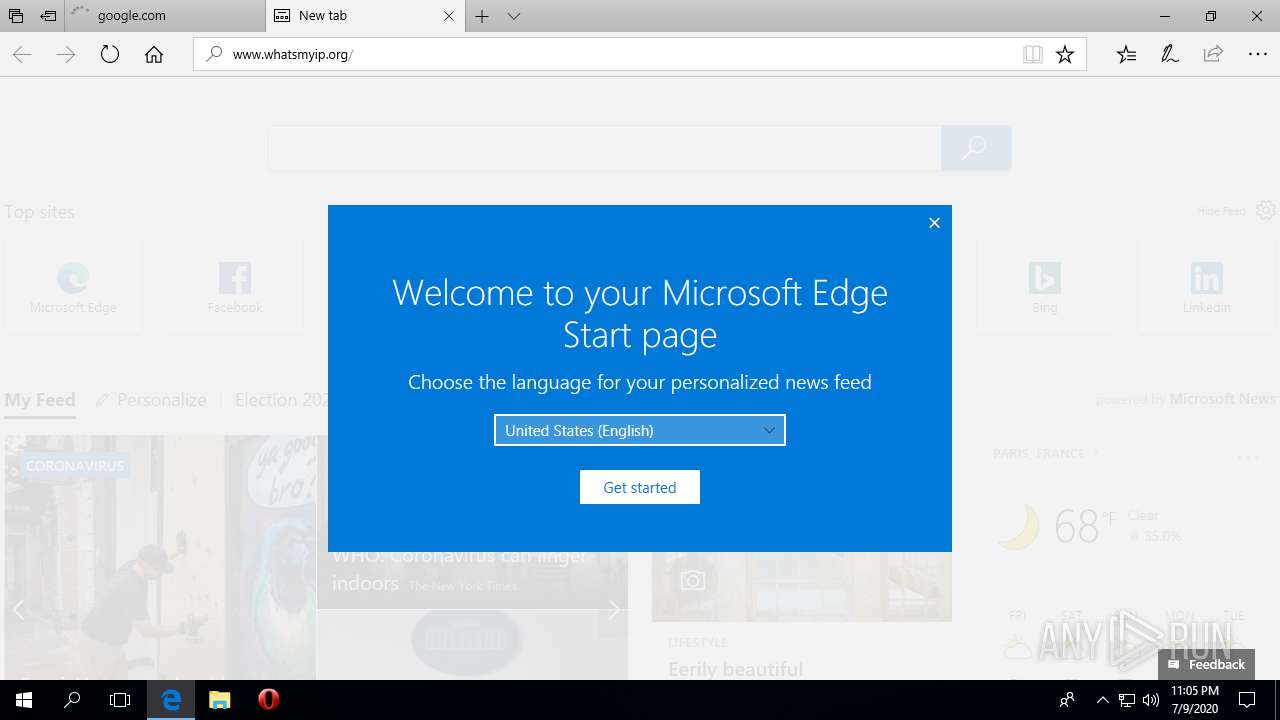Click the browser back arrow
1280x720 pixels.
pos(22,55)
